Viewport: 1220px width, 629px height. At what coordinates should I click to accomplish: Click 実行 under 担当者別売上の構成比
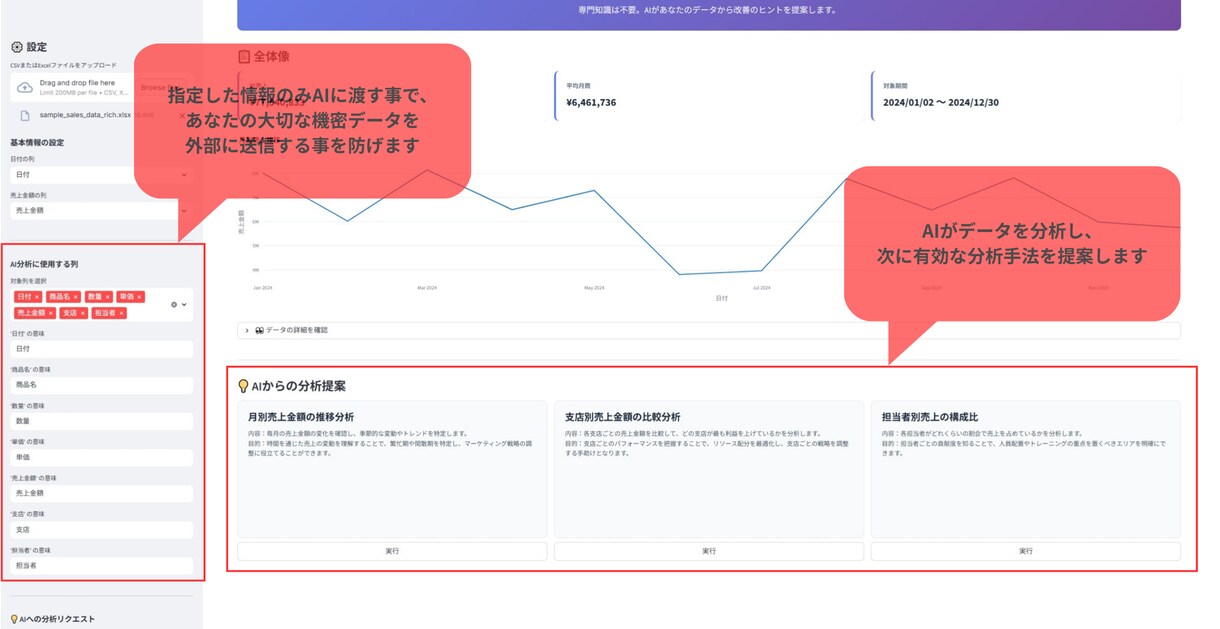(1026, 551)
